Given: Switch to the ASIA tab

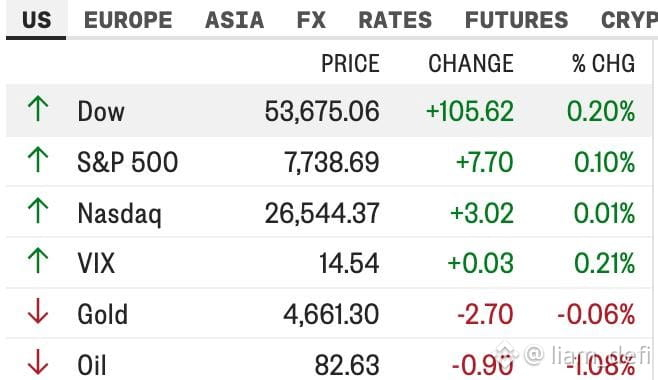Looking at the screenshot, I should pyautogui.click(x=234, y=20).
